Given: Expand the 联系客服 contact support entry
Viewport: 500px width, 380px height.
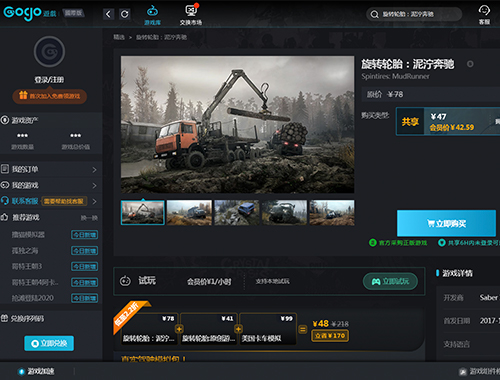Looking at the screenshot, I should click(x=49, y=201).
